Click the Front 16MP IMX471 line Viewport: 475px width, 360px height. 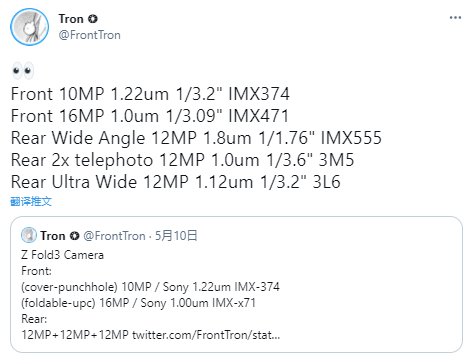tap(150, 116)
